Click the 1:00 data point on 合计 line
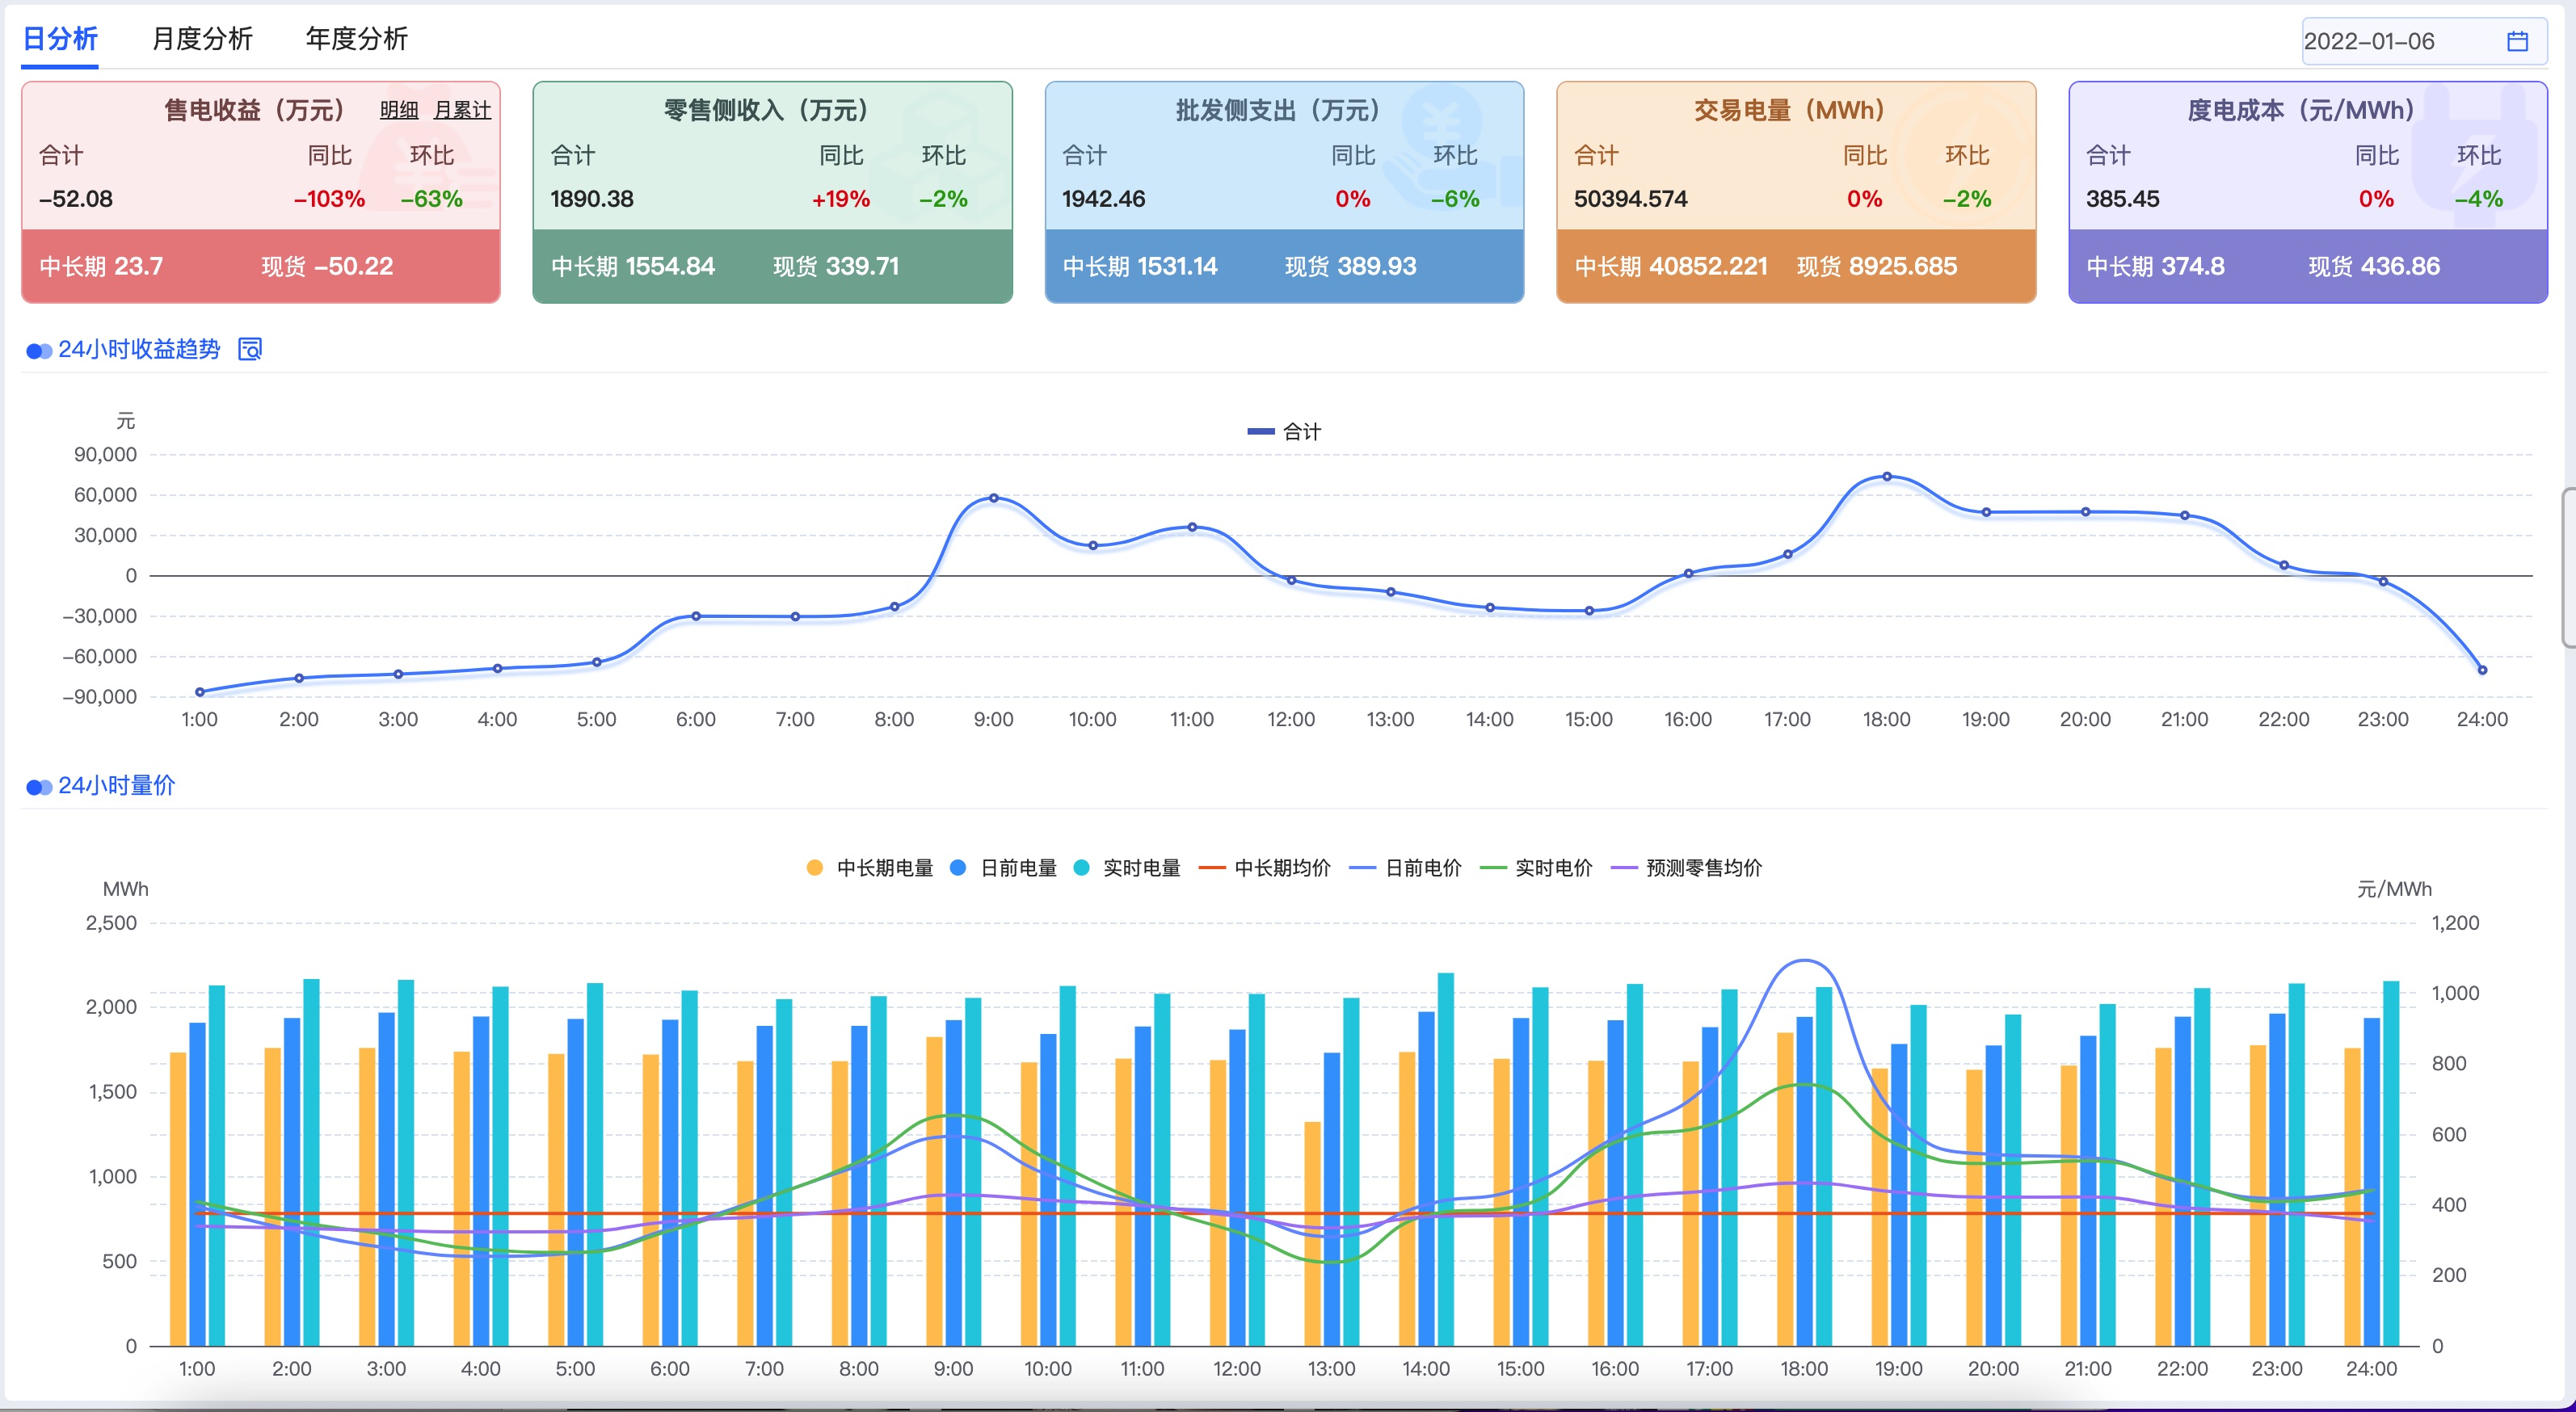This screenshot has height=1412, width=2576. pyautogui.click(x=200, y=692)
